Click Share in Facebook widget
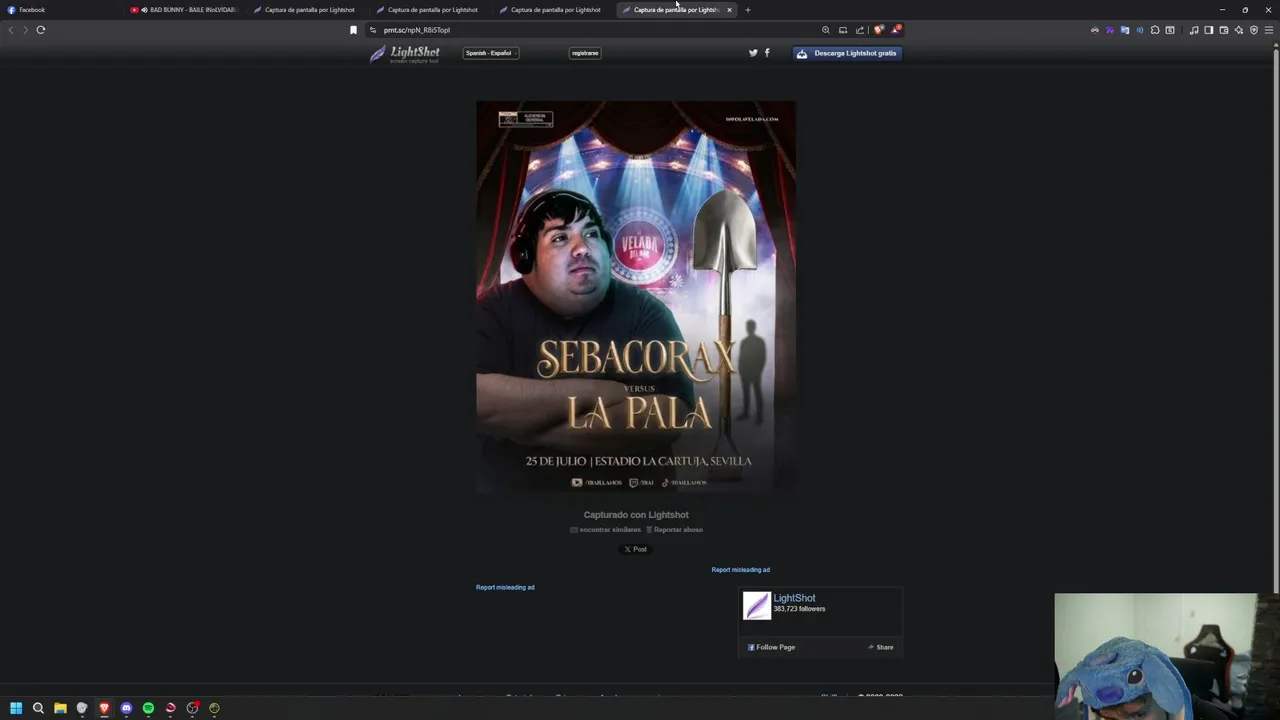 coord(881,647)
